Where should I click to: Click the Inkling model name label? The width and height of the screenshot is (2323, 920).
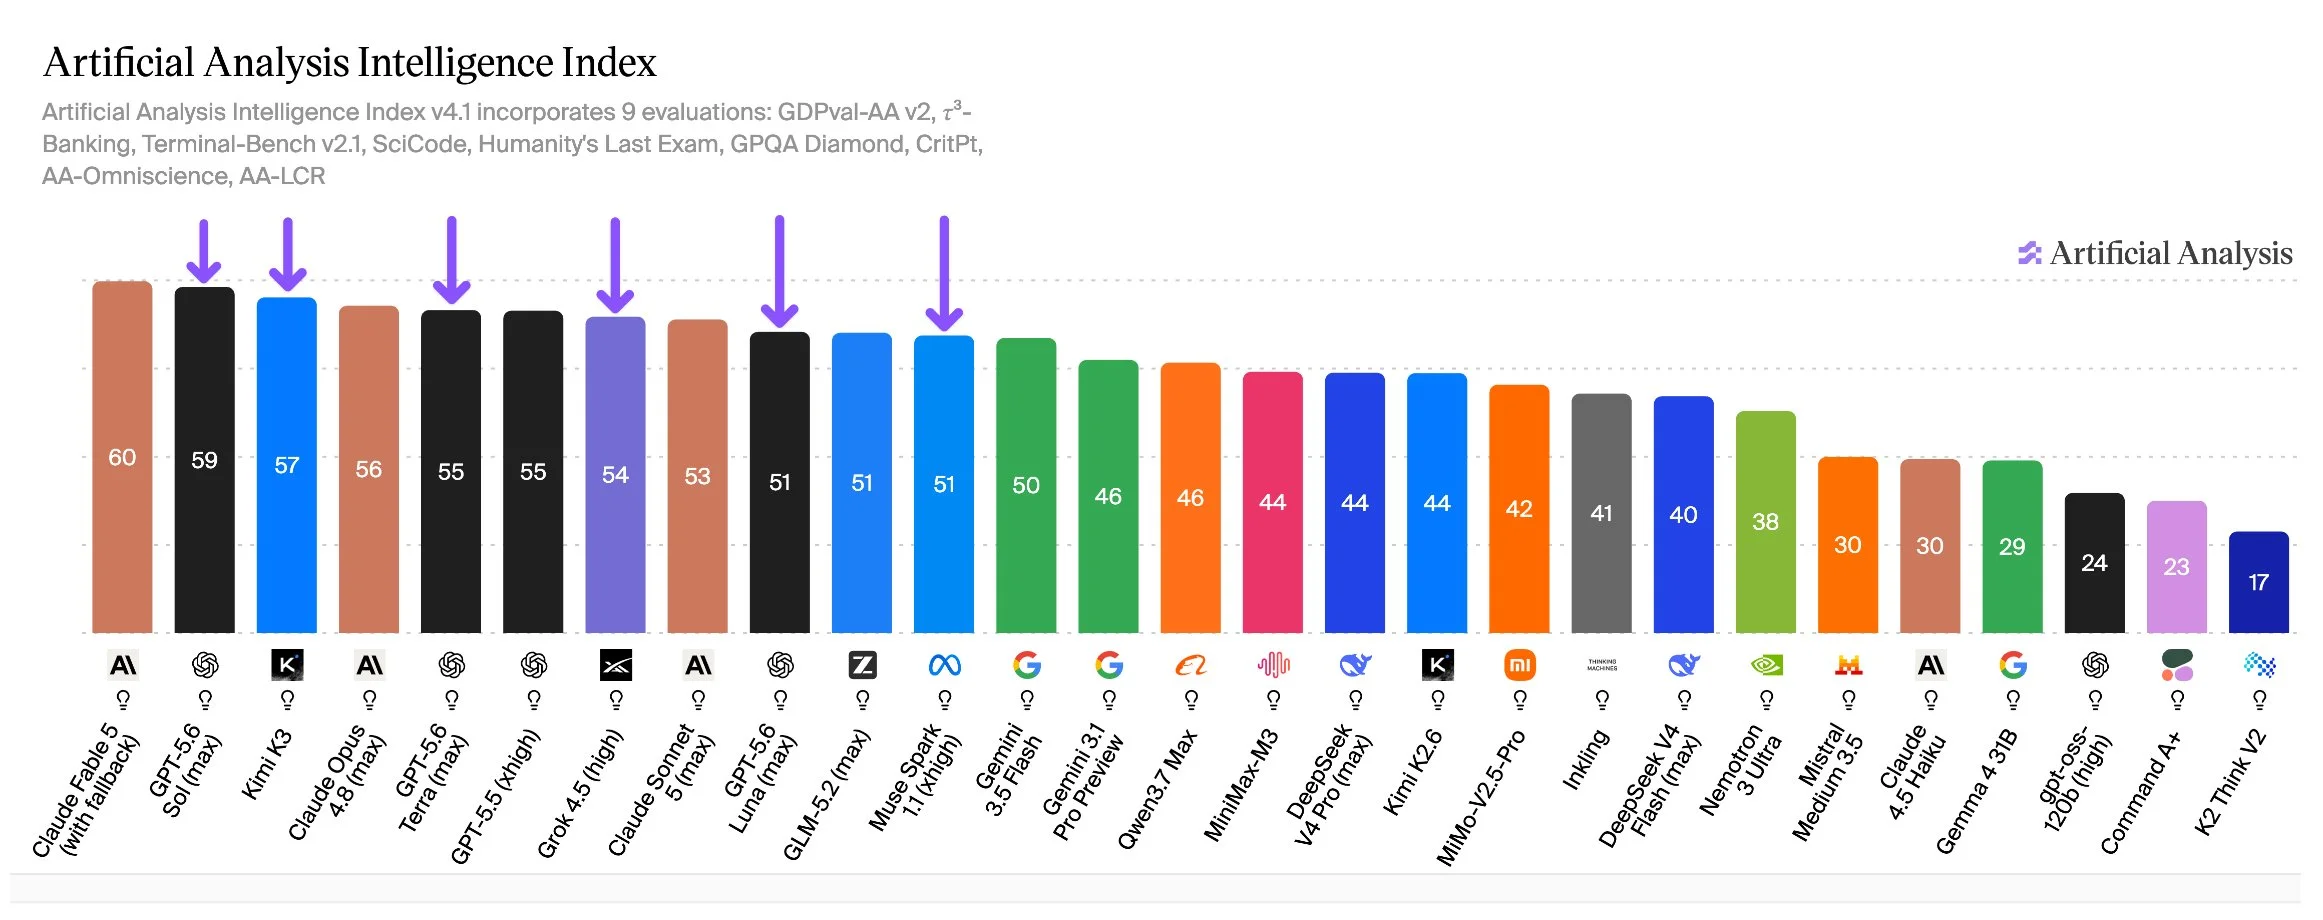coord(1586,760)
